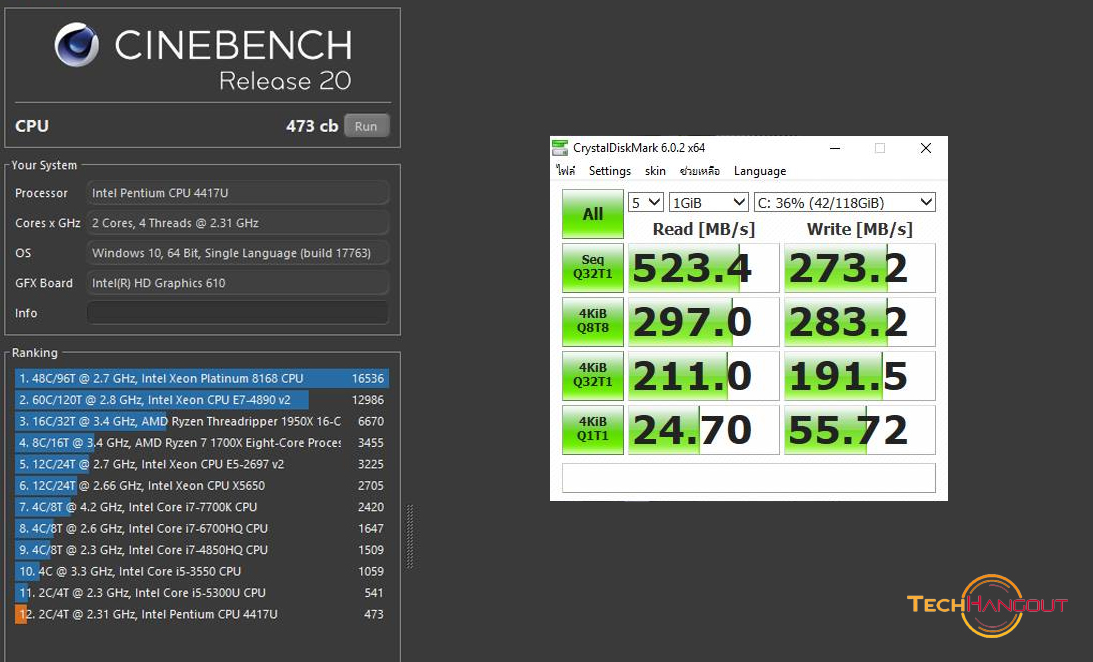Click the OS field Windows 10 64 Bit
Screen dimensions: 1093x662
click(x=238, y=253)
